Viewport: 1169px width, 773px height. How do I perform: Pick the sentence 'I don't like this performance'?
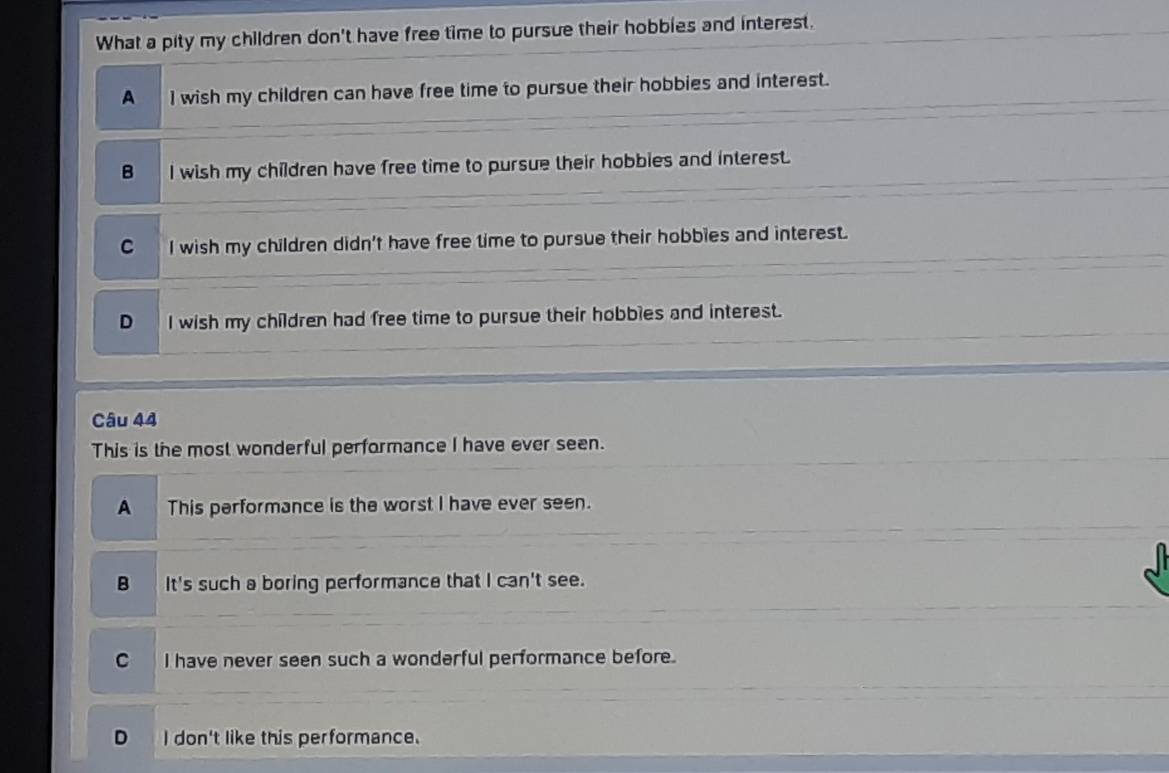click(292, 737)
